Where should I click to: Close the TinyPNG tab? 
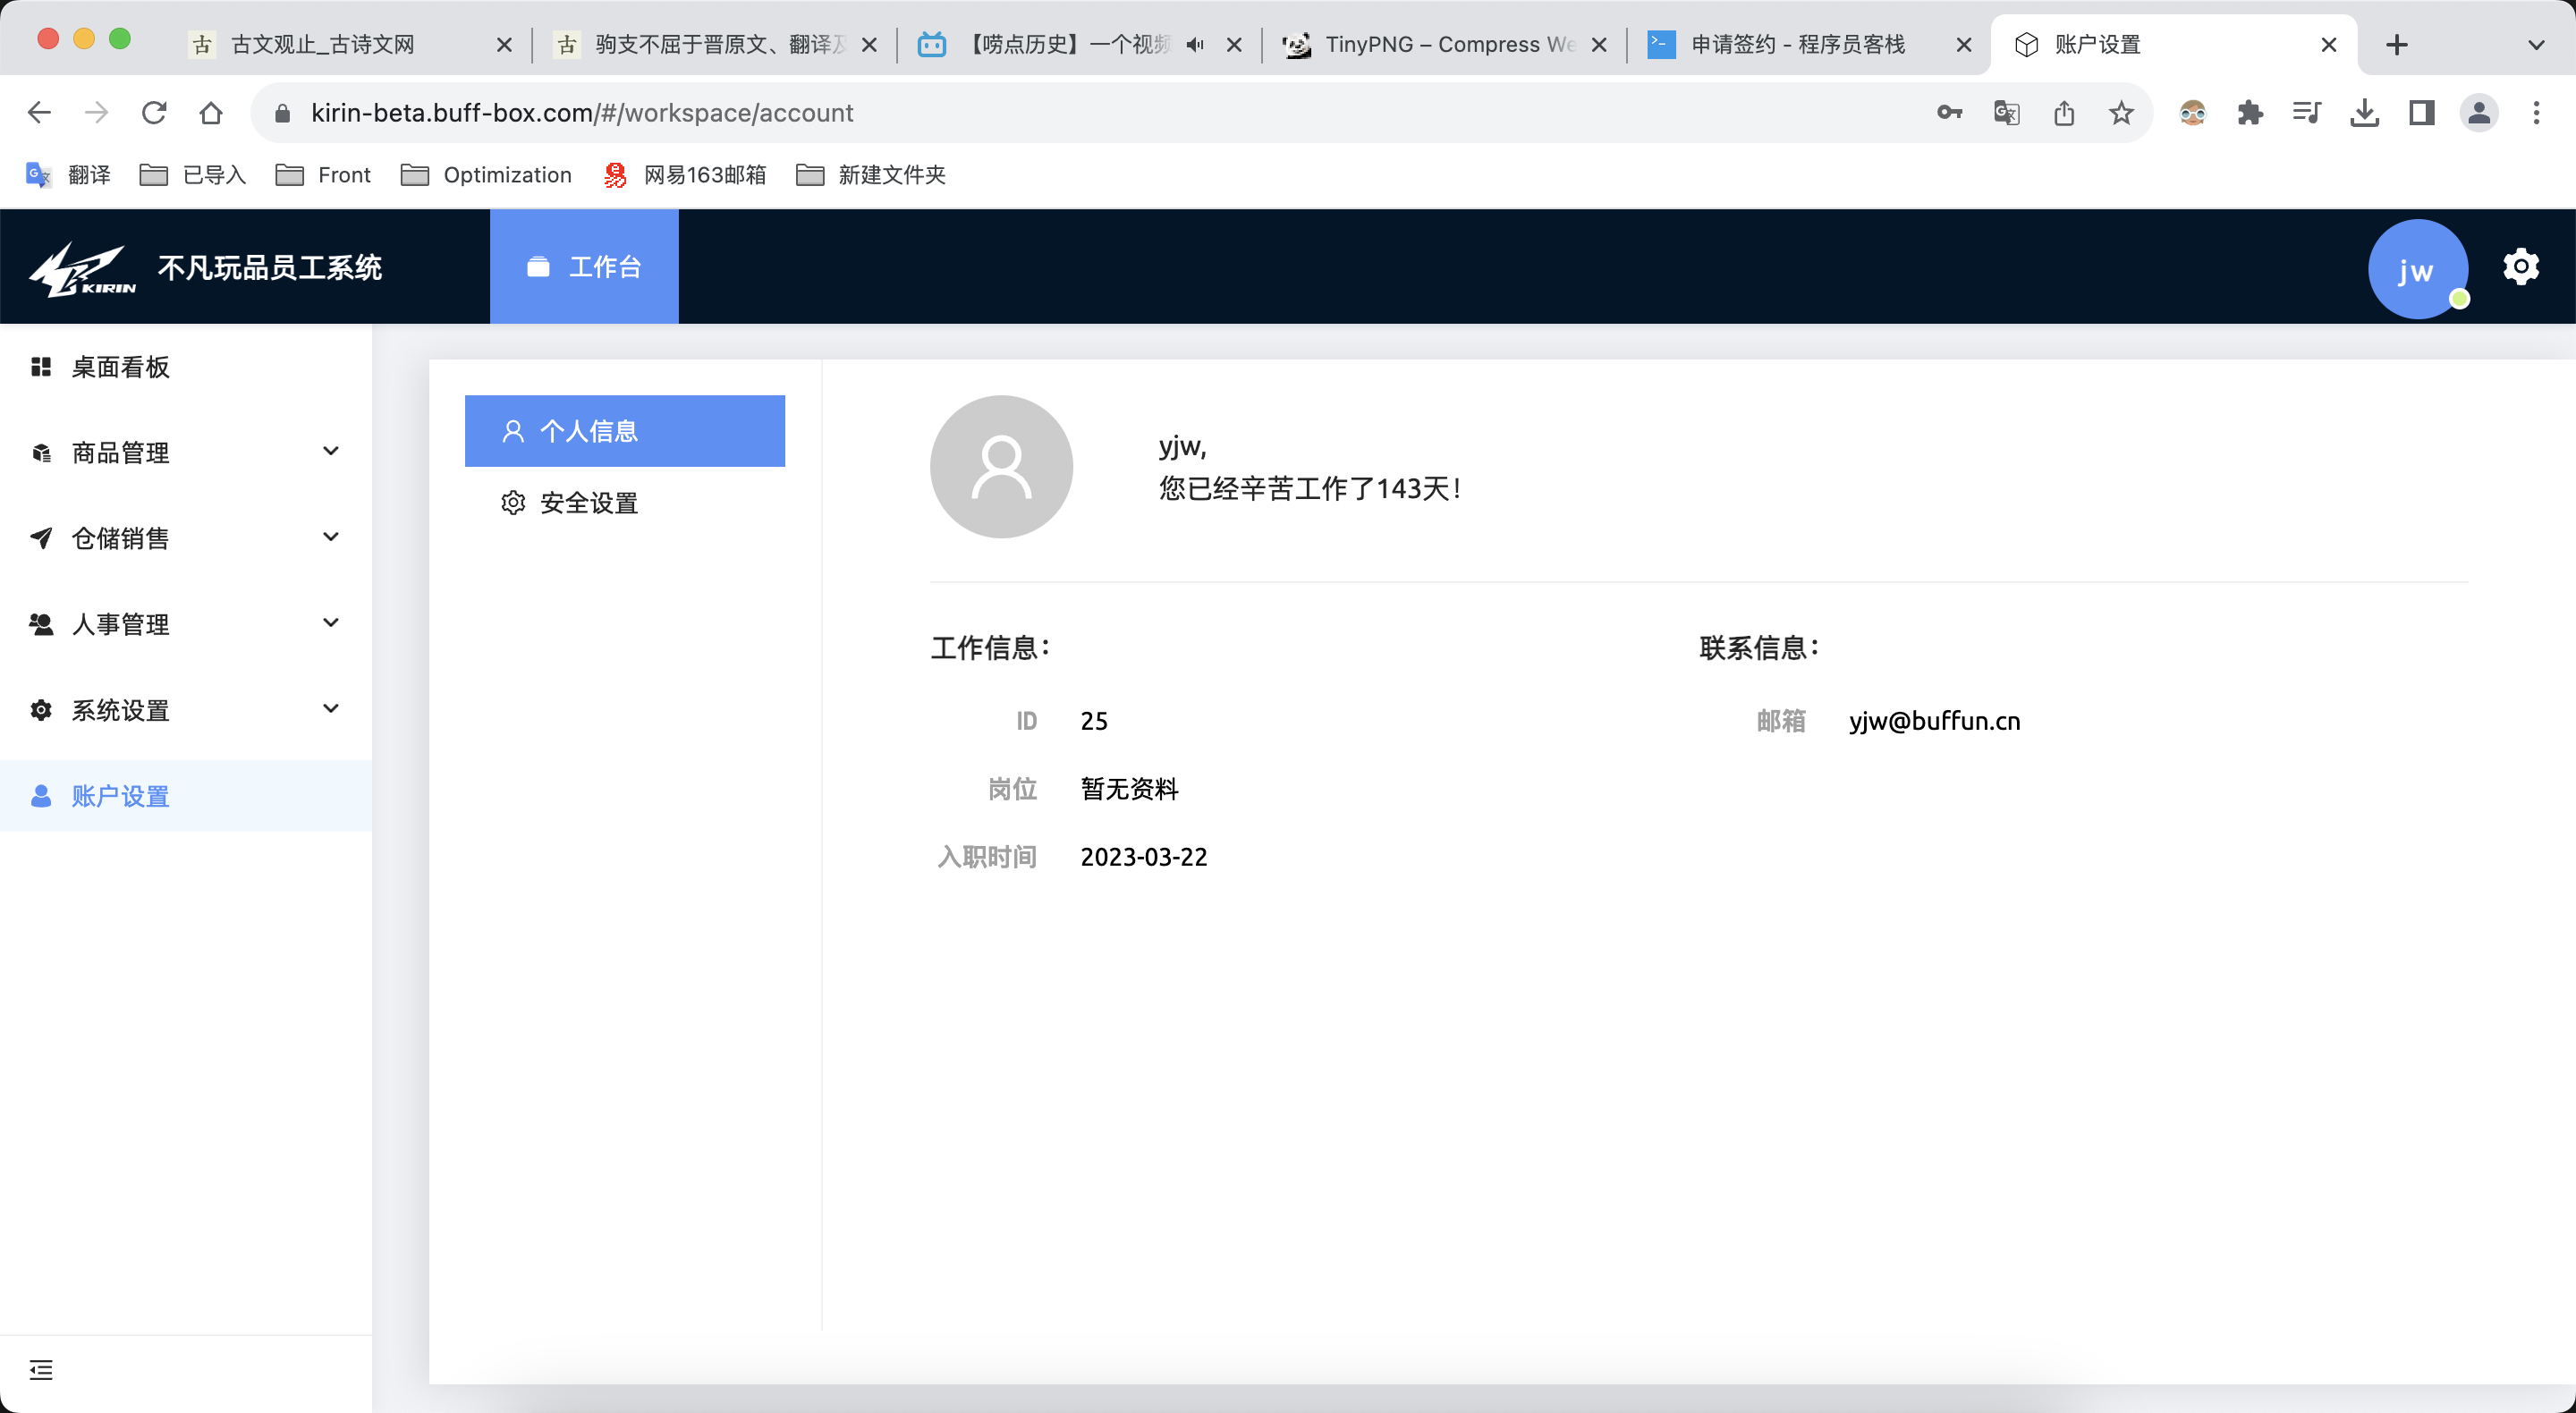pos(1599,45)
